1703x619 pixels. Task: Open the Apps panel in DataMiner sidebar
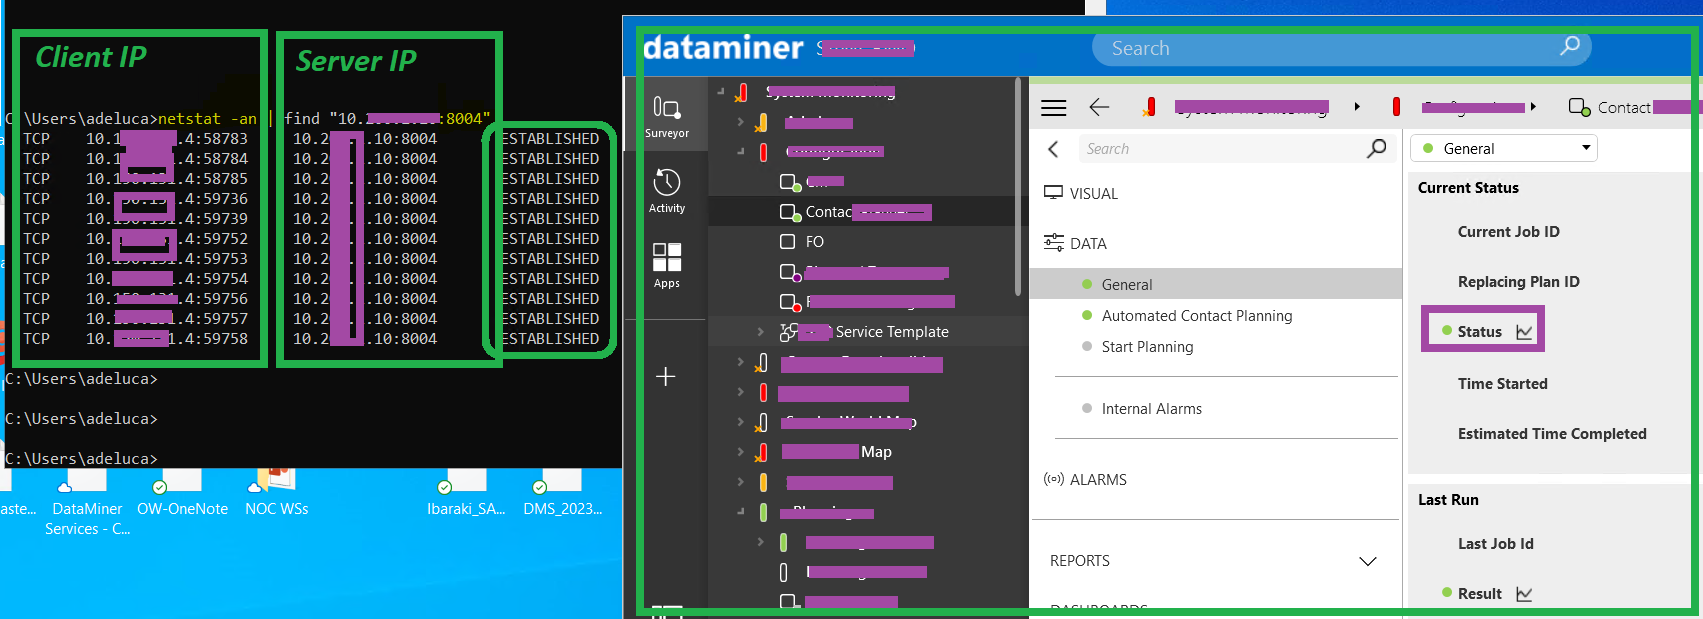pos(667,265)
